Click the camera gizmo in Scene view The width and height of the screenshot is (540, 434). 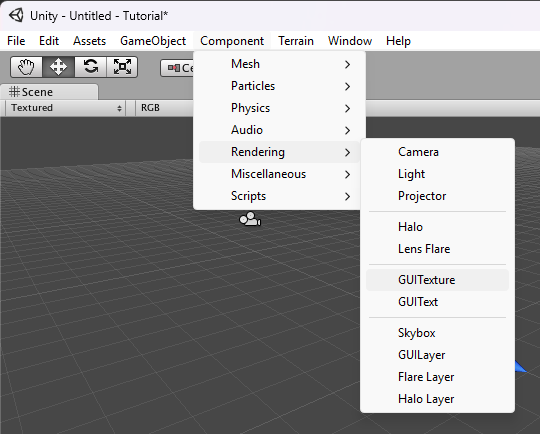click(250, 219)
